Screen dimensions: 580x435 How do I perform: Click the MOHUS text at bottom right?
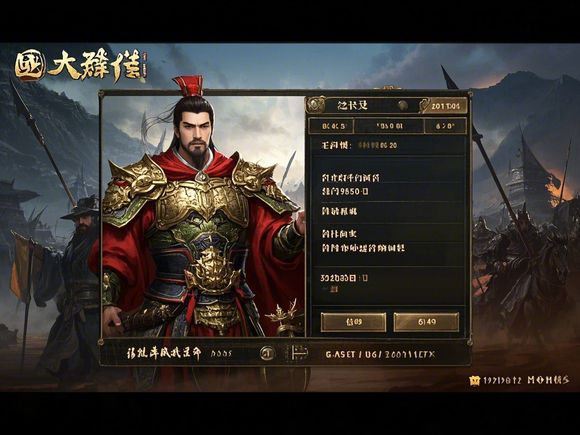point(548,380)
